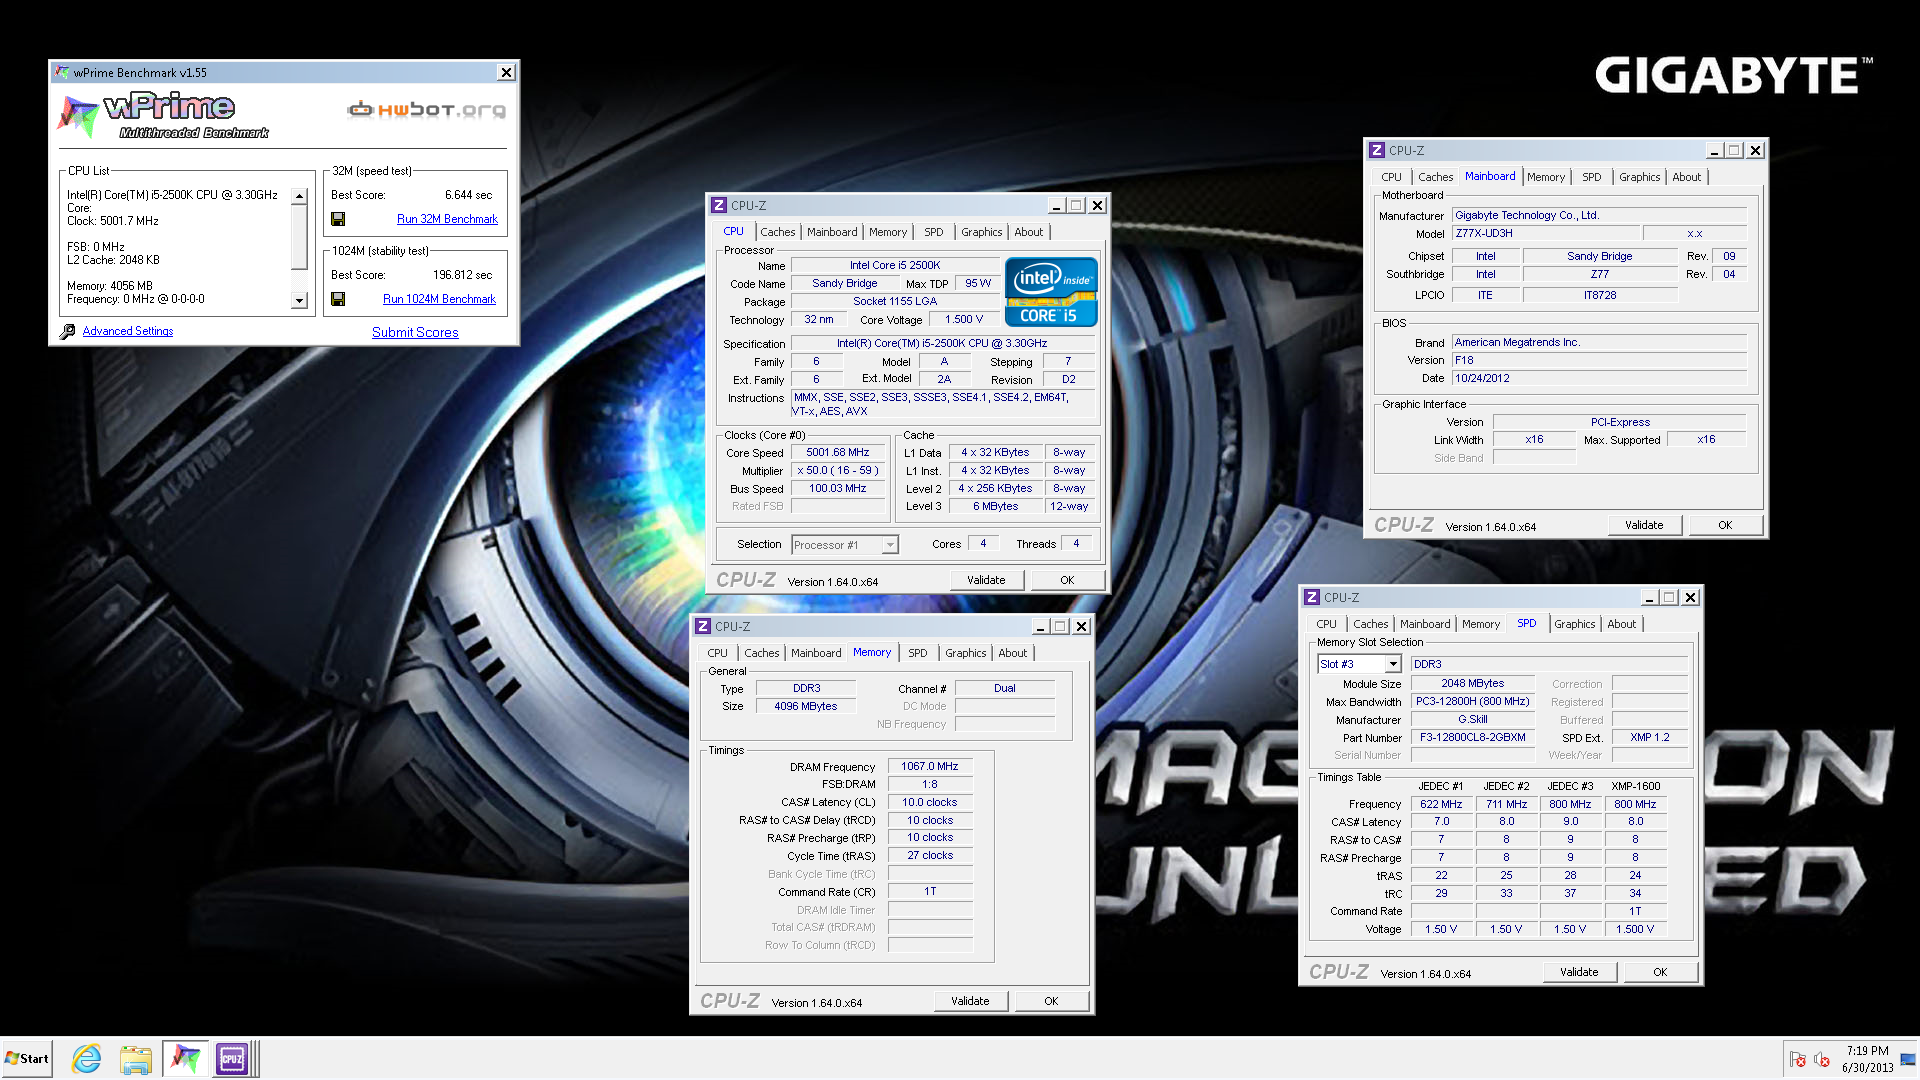Click the CPU List scroll down arrow in wPrime
This screenshot has height=1080, width=1920.
click(x=299, y=300)
